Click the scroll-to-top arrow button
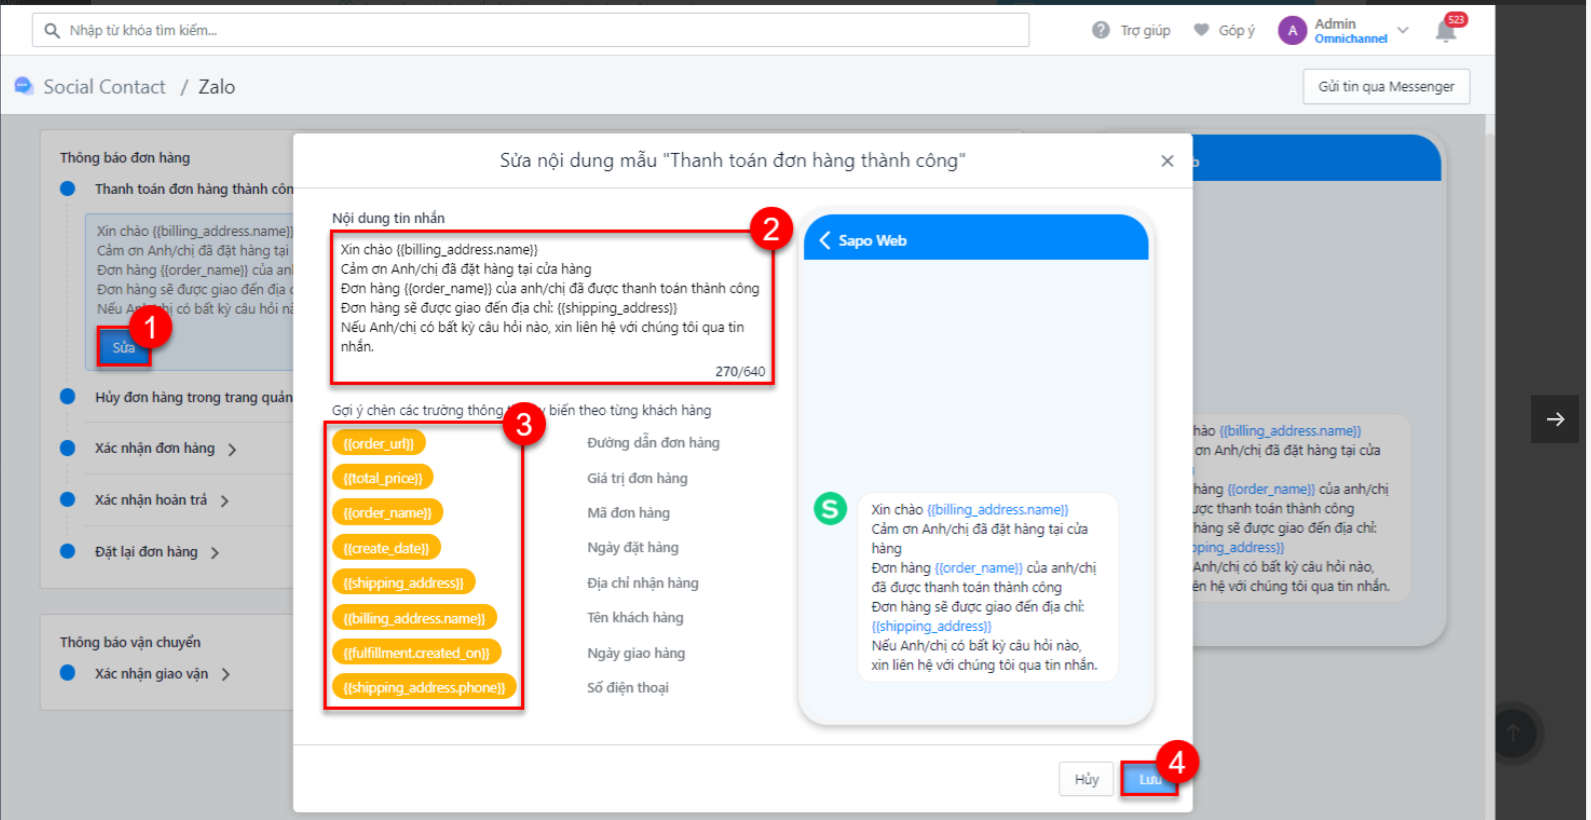 click(1513, 733)
